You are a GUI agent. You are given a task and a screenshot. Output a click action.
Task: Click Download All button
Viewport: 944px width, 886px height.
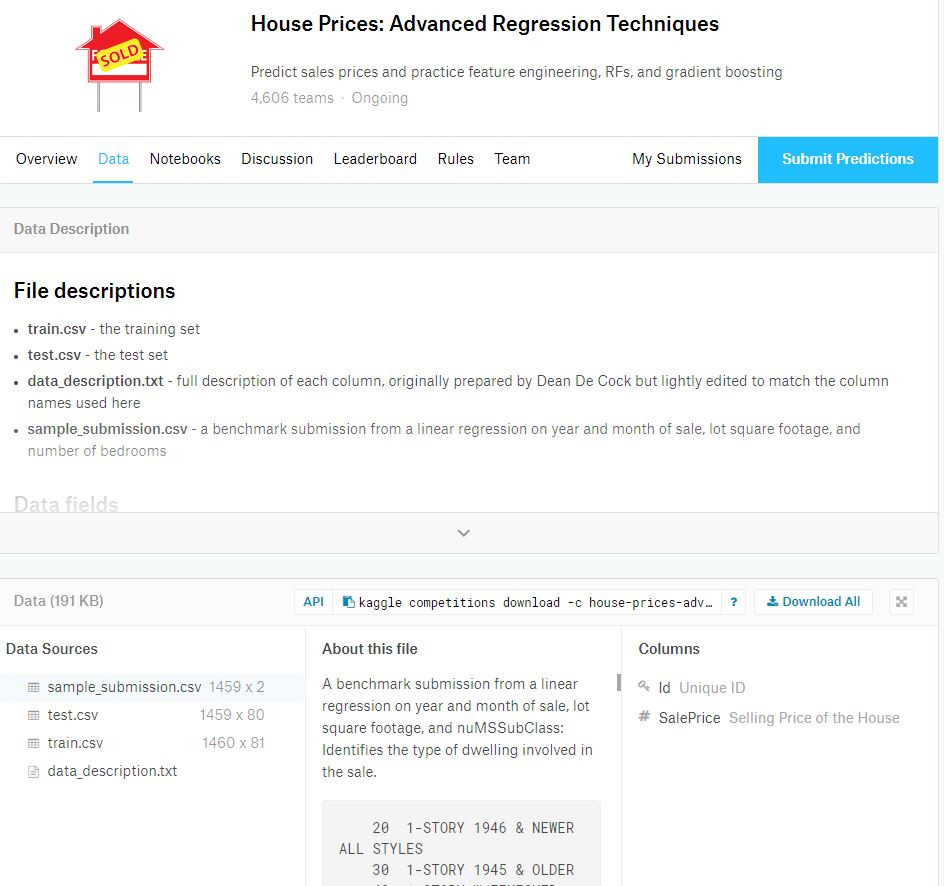(x=813, y=602)
